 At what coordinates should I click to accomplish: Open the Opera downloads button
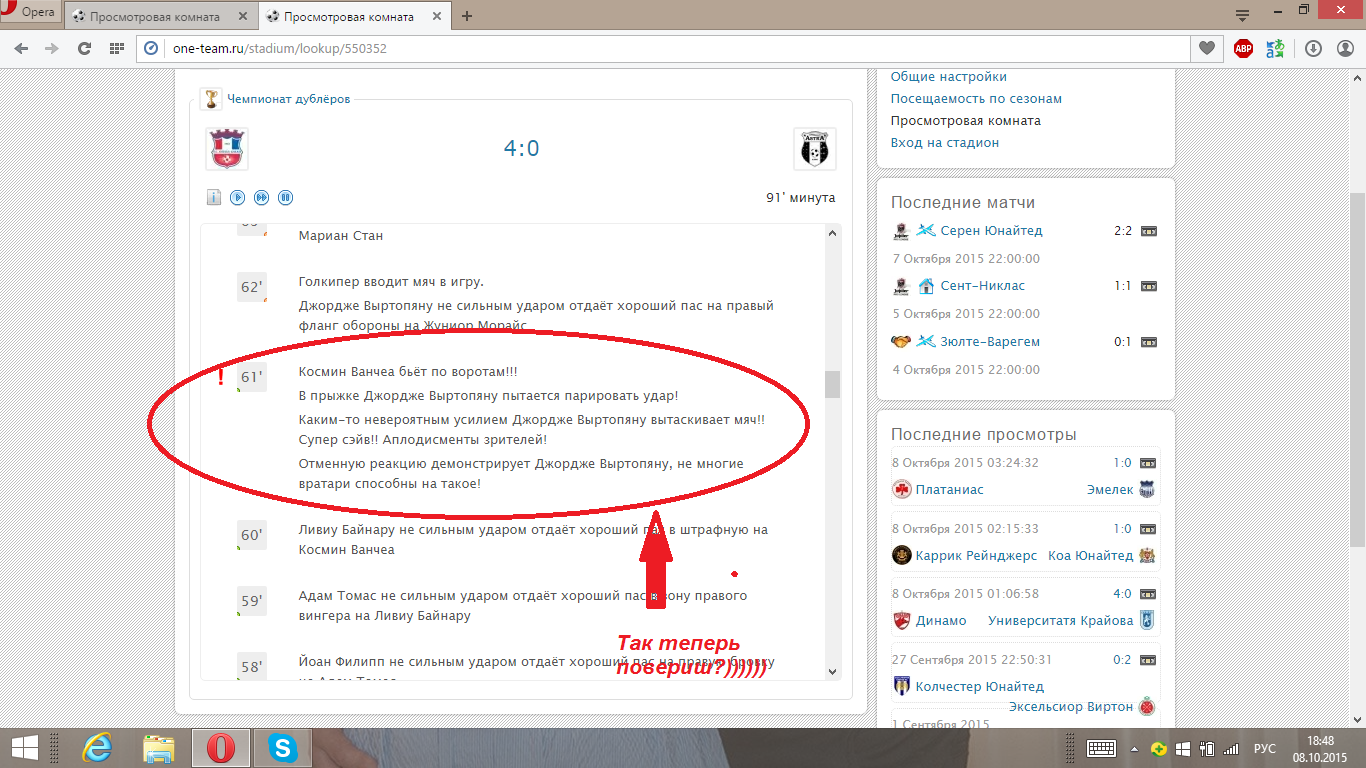pyautogui.click(x=1314, y=48)
